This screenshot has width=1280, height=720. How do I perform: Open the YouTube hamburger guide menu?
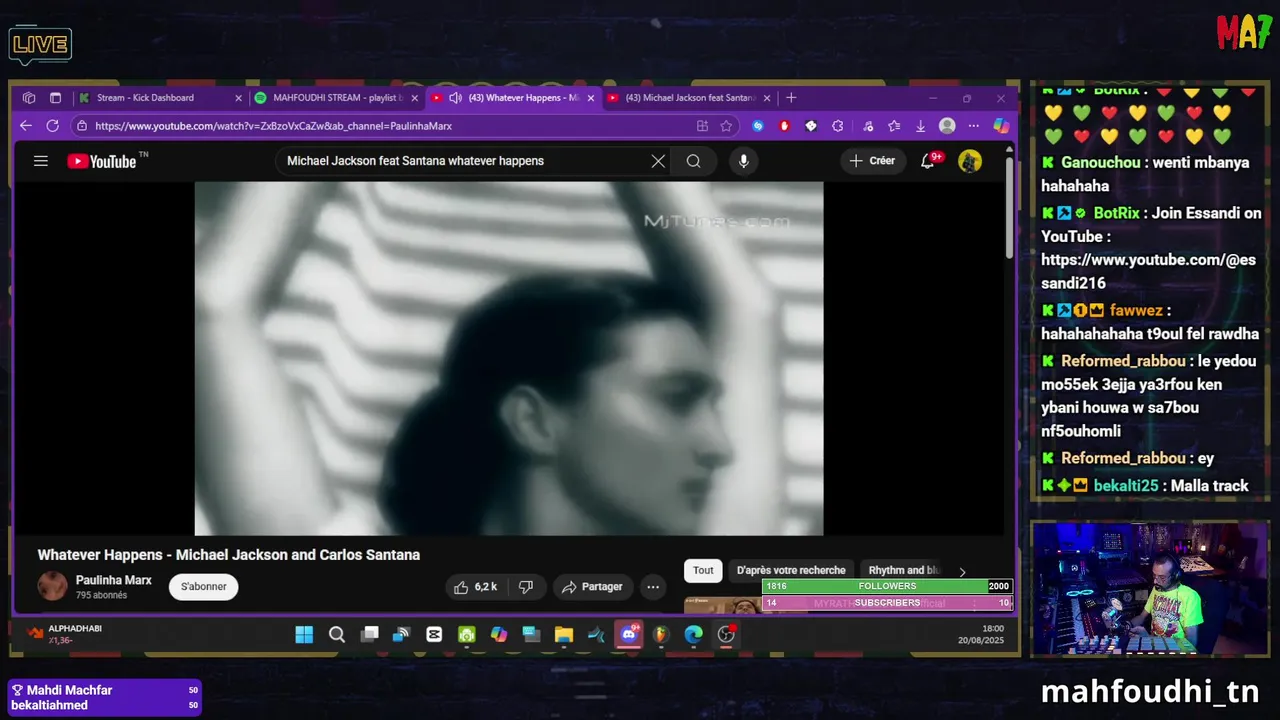tap(40, 161)
